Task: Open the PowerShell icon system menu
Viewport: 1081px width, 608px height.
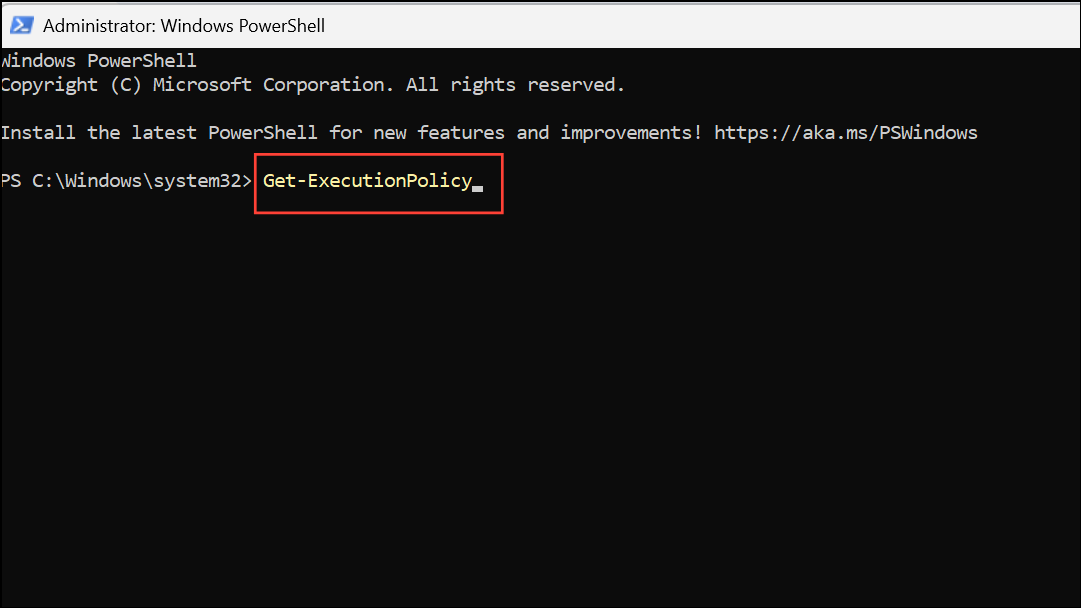Action: (21, 26)
